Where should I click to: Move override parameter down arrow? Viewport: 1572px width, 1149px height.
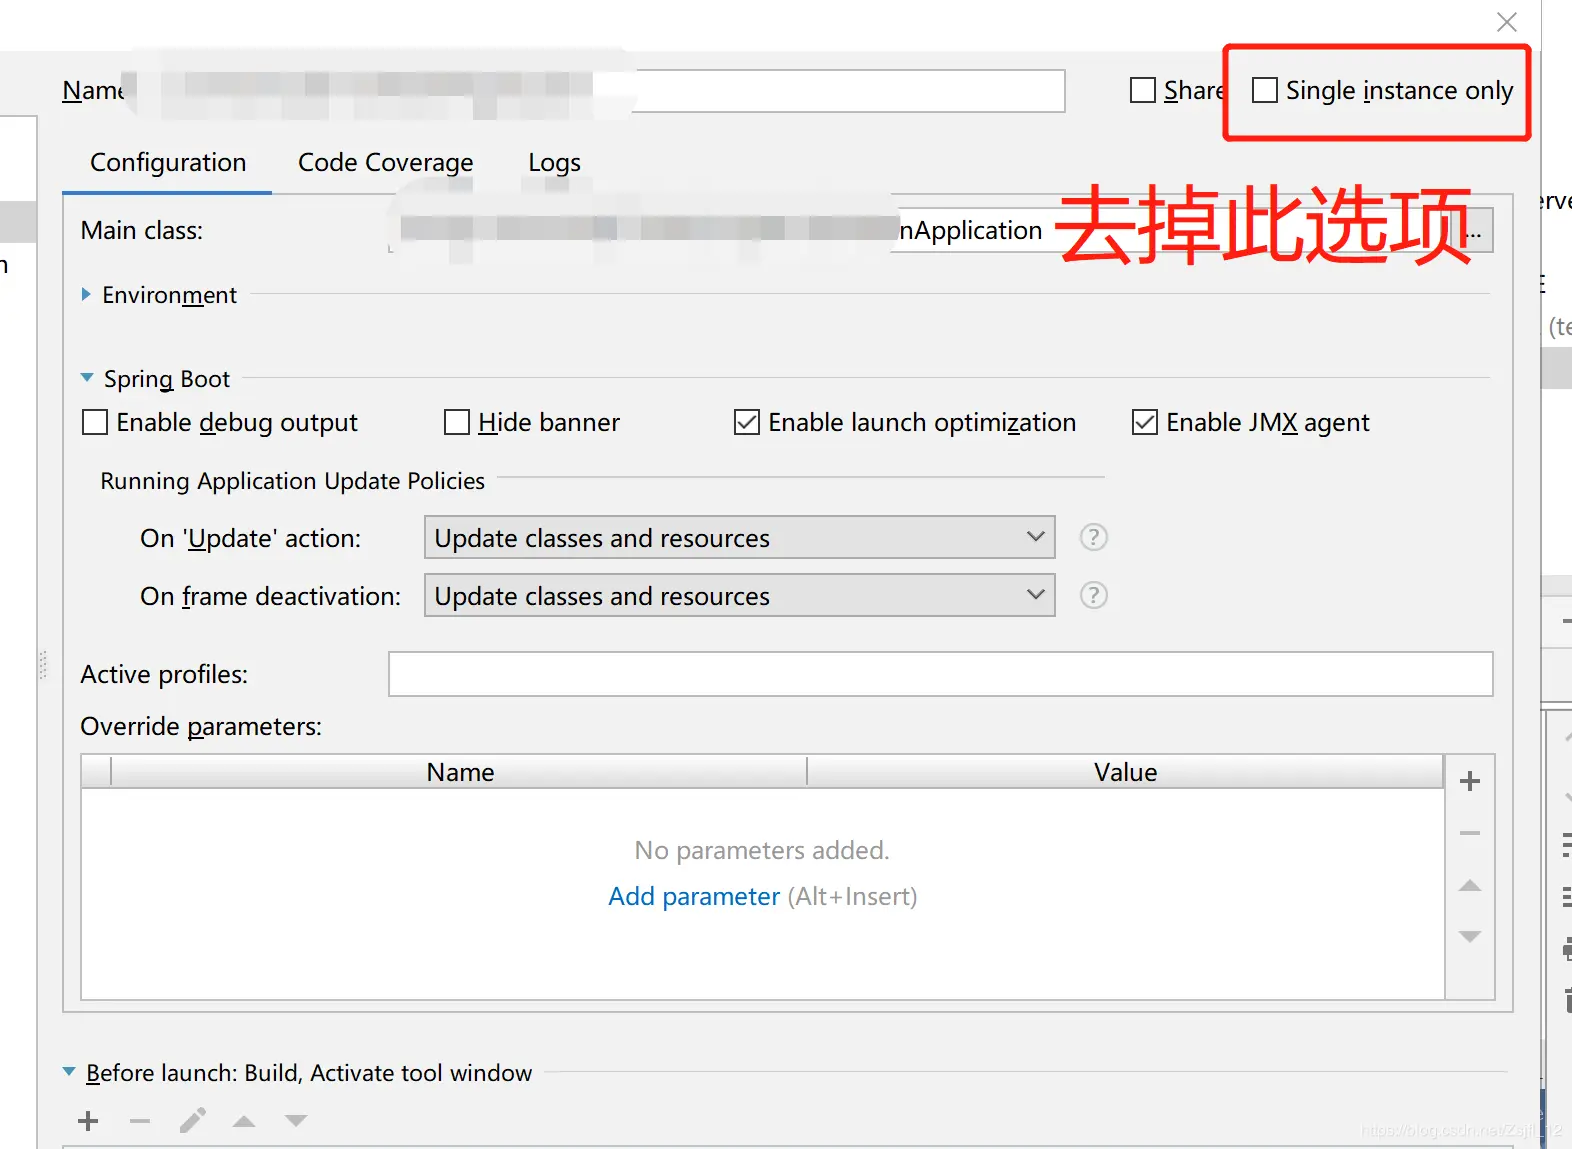(x=1469, y=936)
